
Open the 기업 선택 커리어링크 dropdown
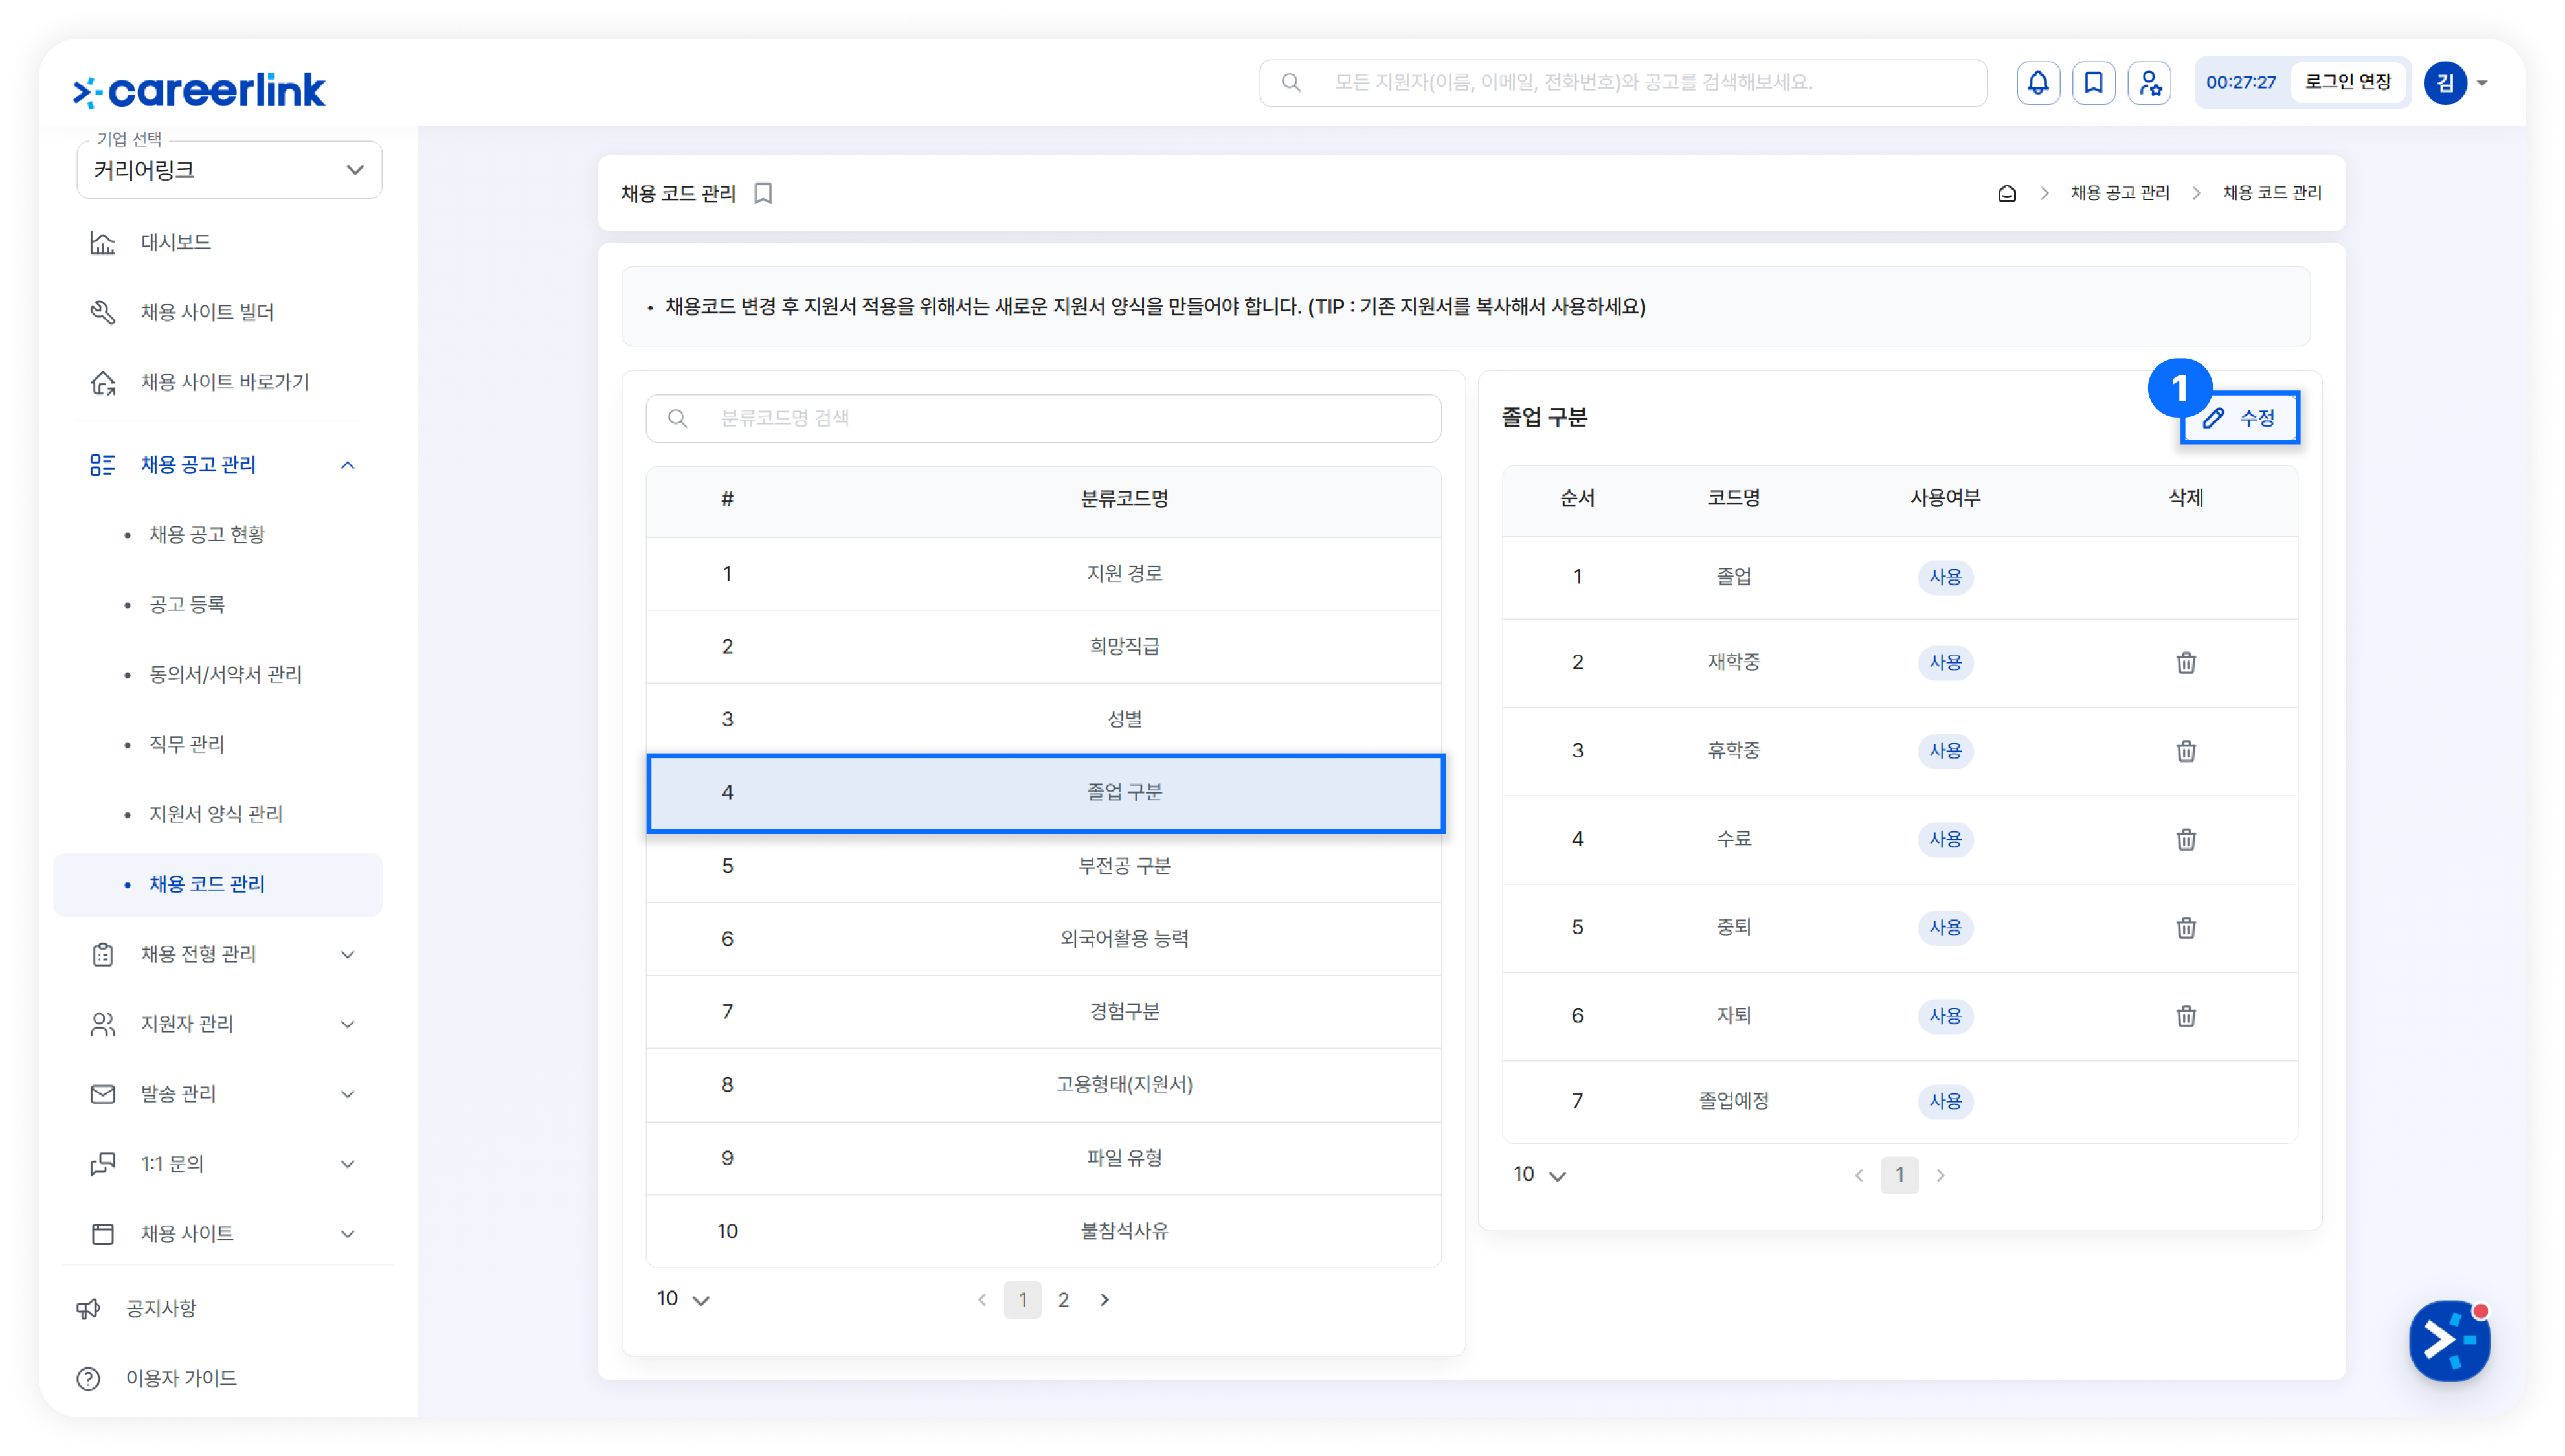229,170
